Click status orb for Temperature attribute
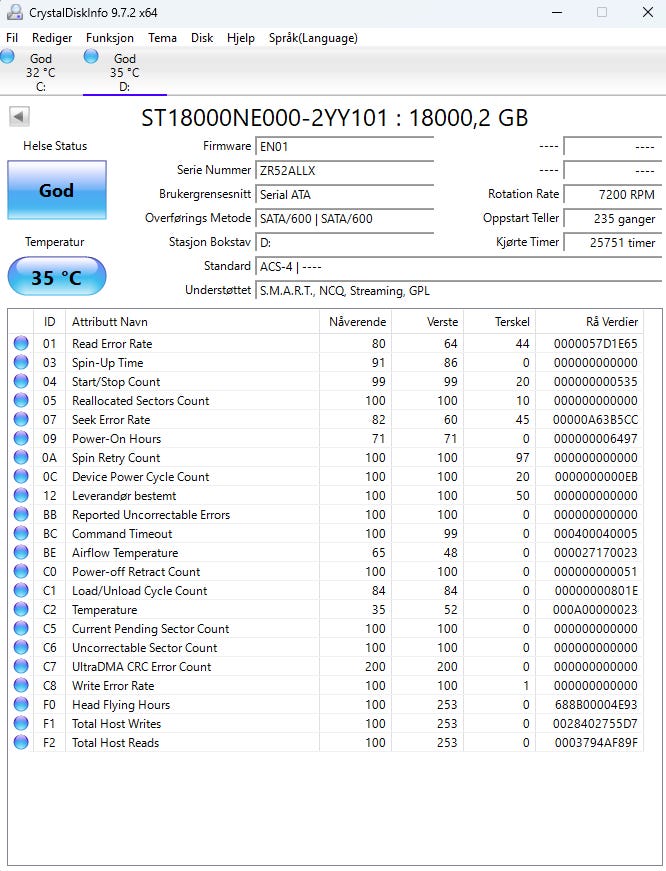The image size is (666, 871). click(21, 609)
